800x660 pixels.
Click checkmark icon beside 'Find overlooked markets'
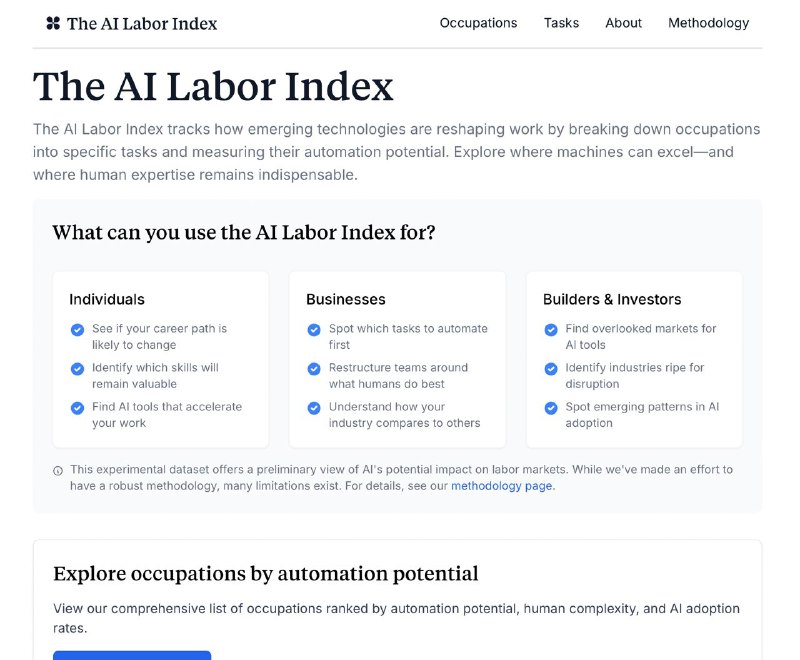pos(551,330)
